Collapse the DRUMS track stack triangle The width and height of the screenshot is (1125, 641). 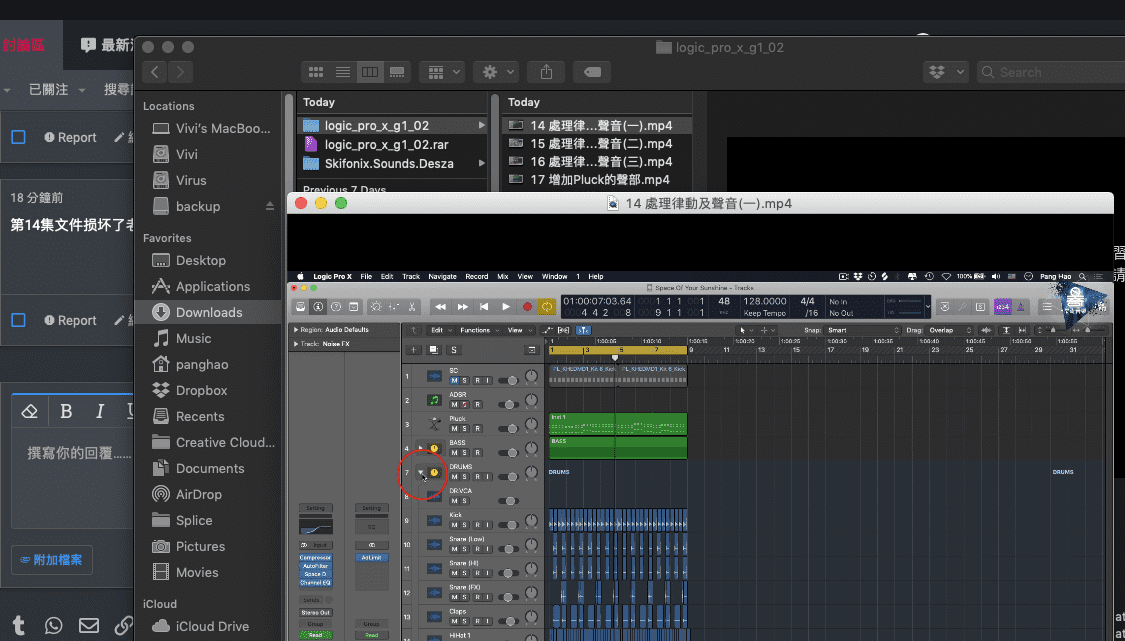(x=422, y=471)
